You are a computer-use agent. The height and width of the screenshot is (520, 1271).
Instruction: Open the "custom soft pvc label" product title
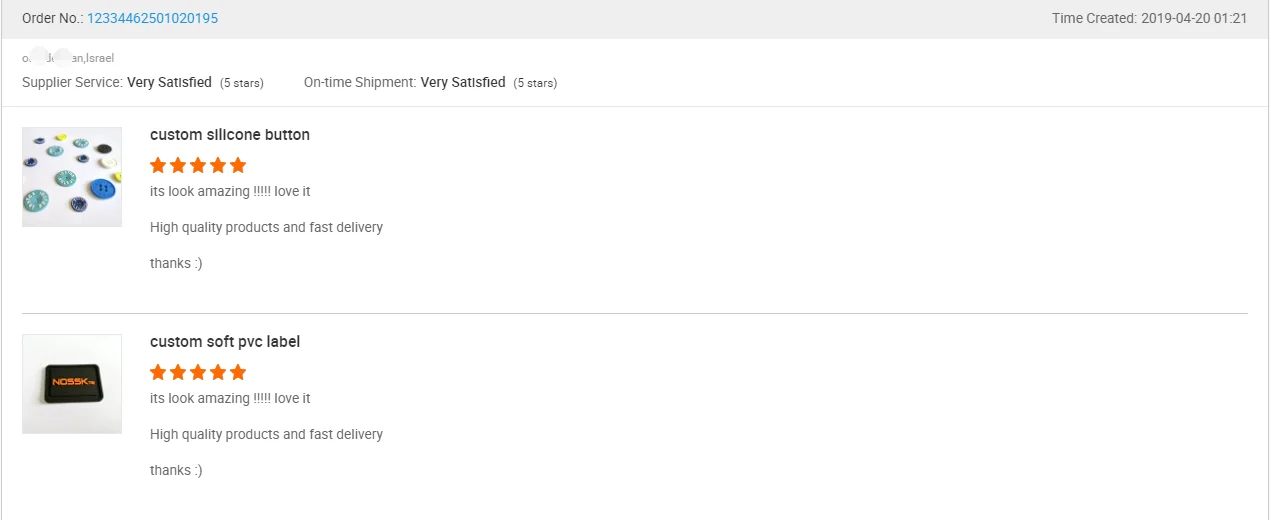(x=225, y=342)
